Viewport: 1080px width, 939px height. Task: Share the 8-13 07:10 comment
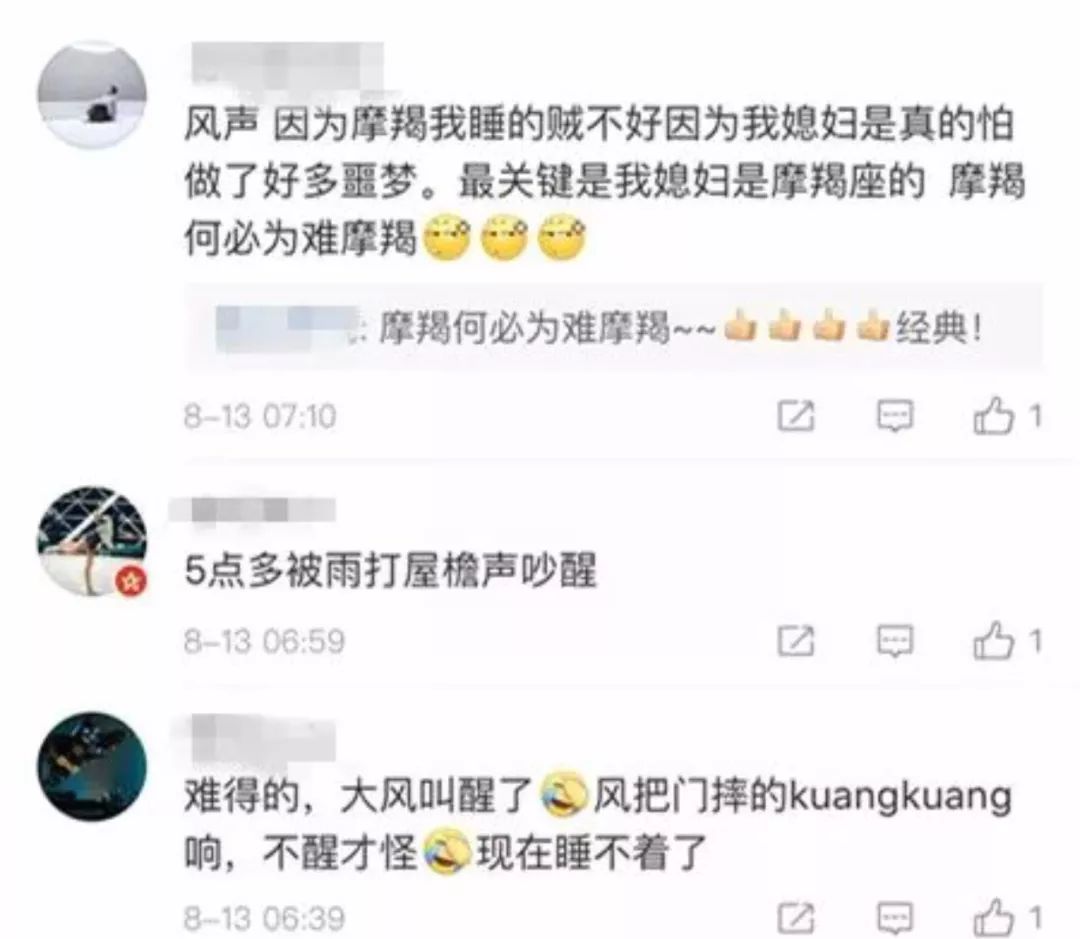coord(796,415)
